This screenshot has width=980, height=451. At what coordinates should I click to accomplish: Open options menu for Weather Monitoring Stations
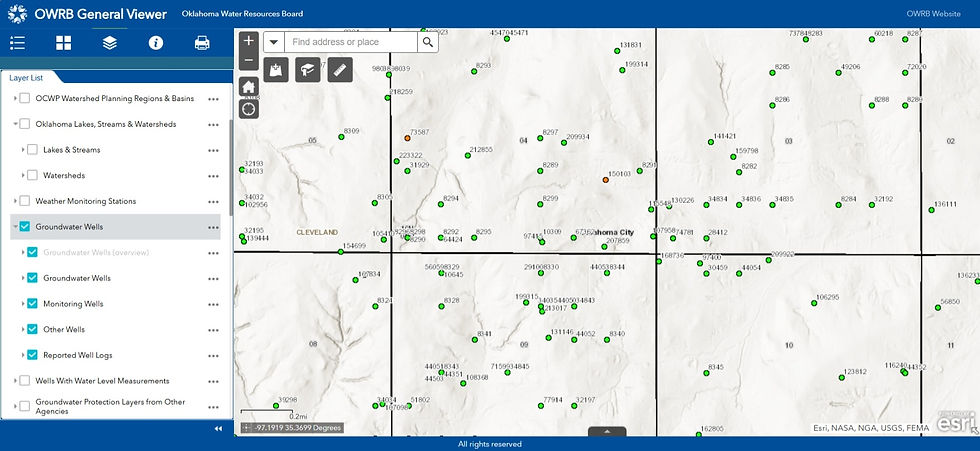point(214,202)
